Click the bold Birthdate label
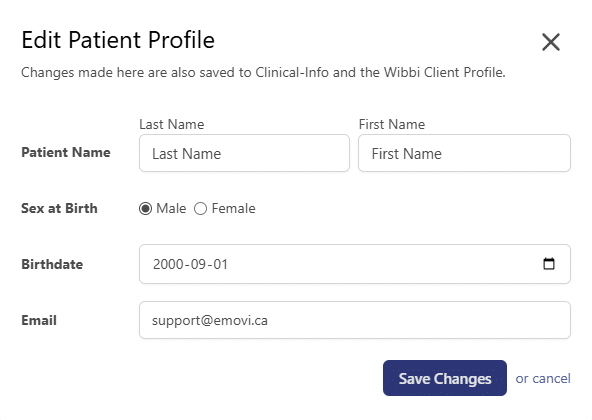The height and width of the screenshot is (420, 592). [x=52, y=264]
